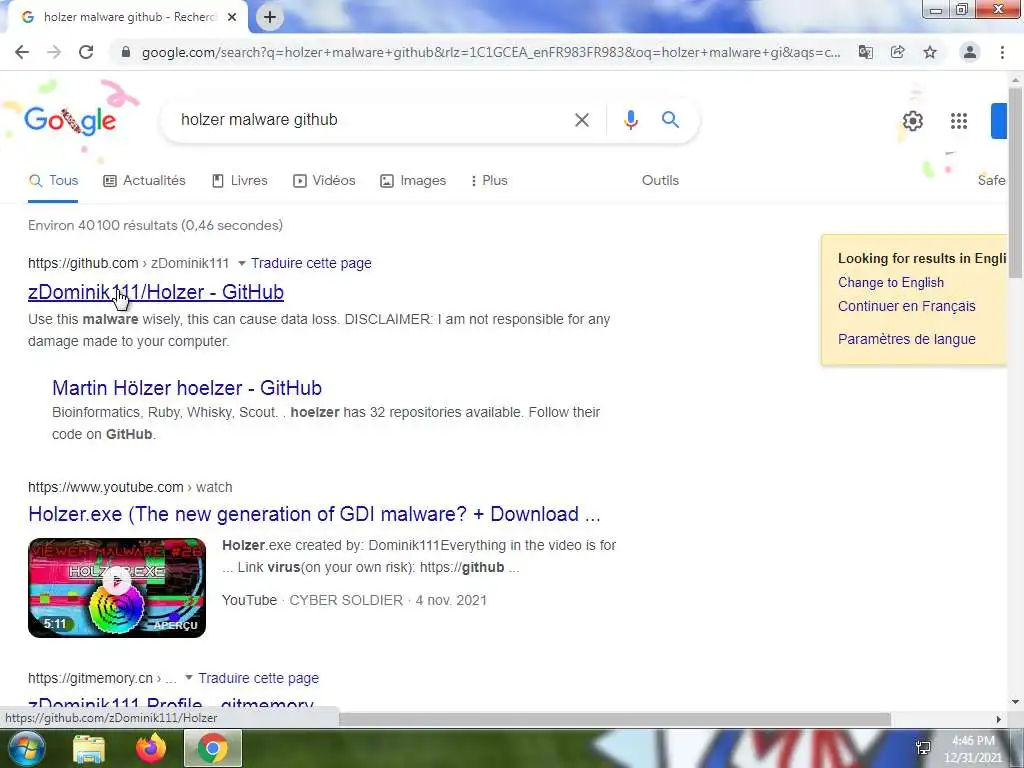Open Google search settings gear
Viewport: 1024px width, 768px height.
pyautogui.click(x=913, y=121)
